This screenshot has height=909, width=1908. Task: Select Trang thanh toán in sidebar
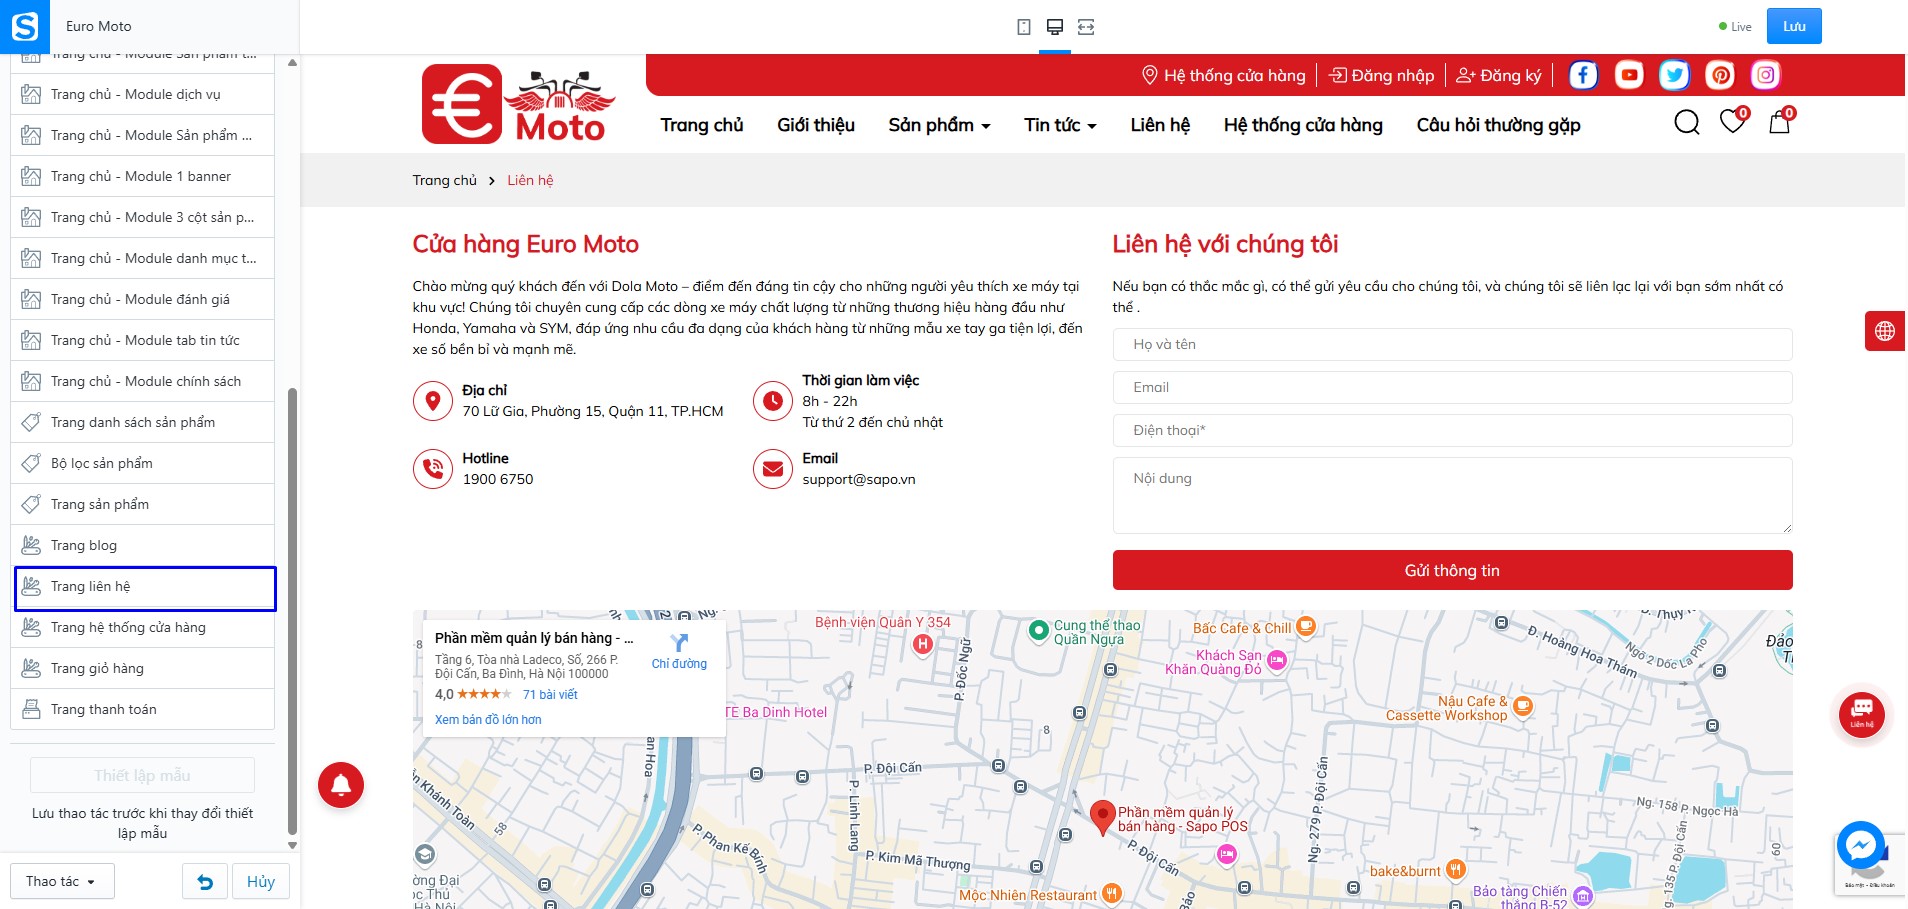pyautogui.click(x=143, y=709)
